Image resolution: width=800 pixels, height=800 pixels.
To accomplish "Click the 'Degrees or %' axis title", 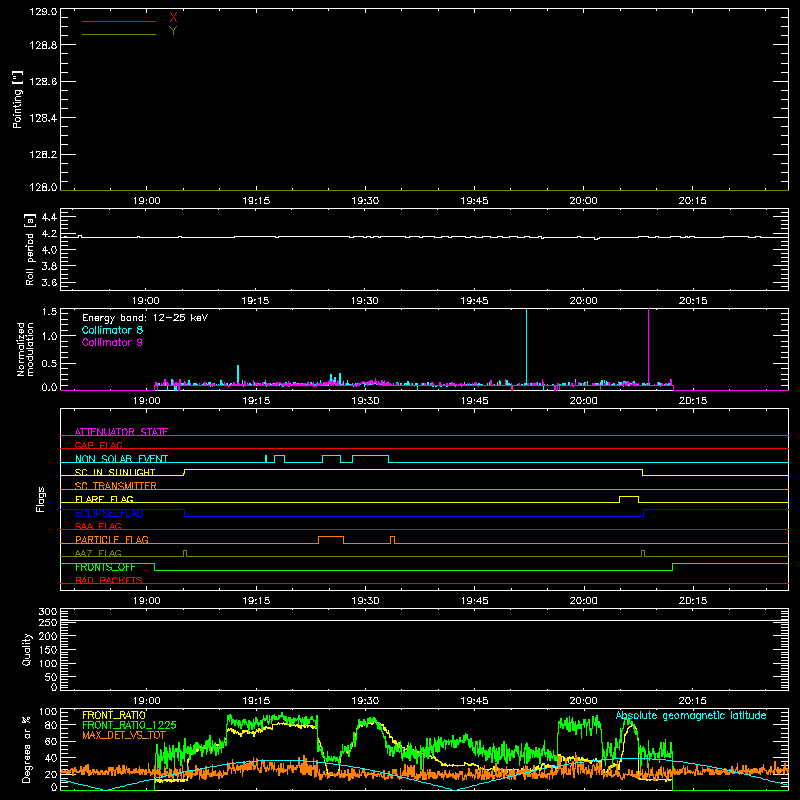I will point(27,749).
